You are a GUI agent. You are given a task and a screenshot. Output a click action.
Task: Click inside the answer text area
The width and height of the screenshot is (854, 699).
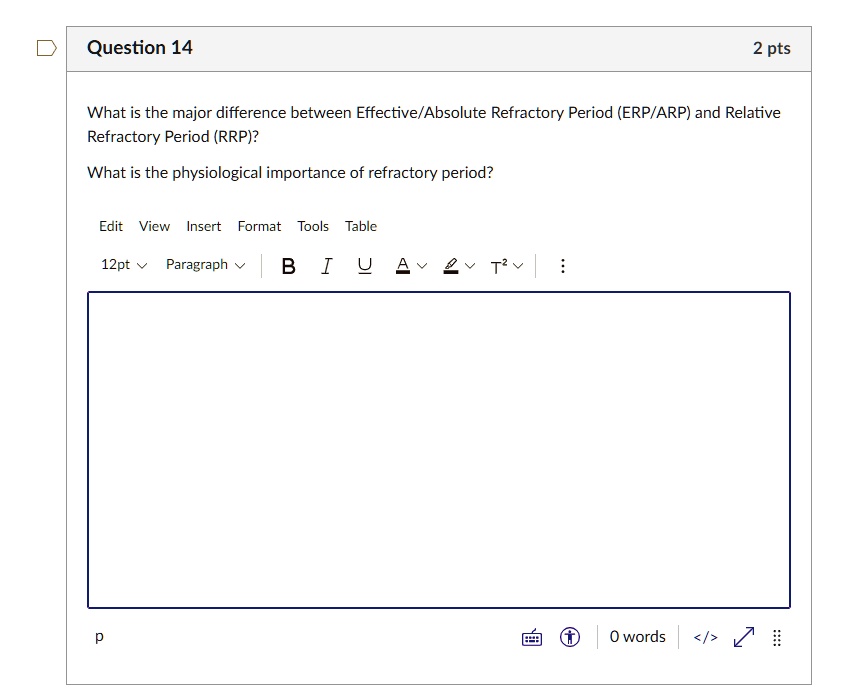pos(438,448)
